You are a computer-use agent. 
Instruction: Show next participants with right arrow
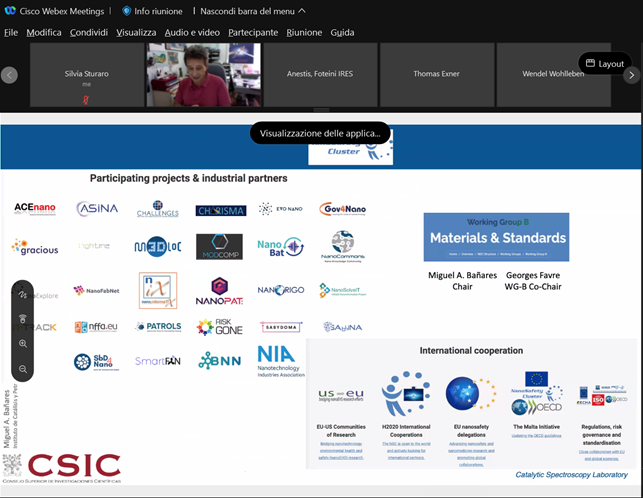[x=632, y=75]
